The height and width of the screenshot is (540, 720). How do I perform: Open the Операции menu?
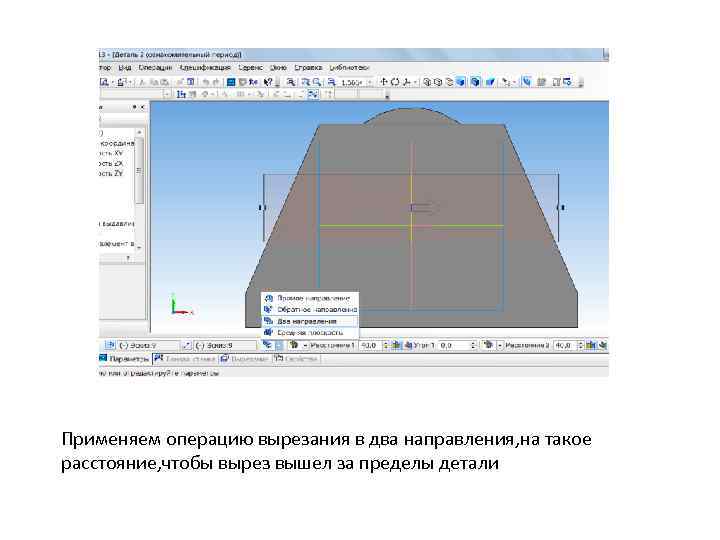[x=155, y=68]
